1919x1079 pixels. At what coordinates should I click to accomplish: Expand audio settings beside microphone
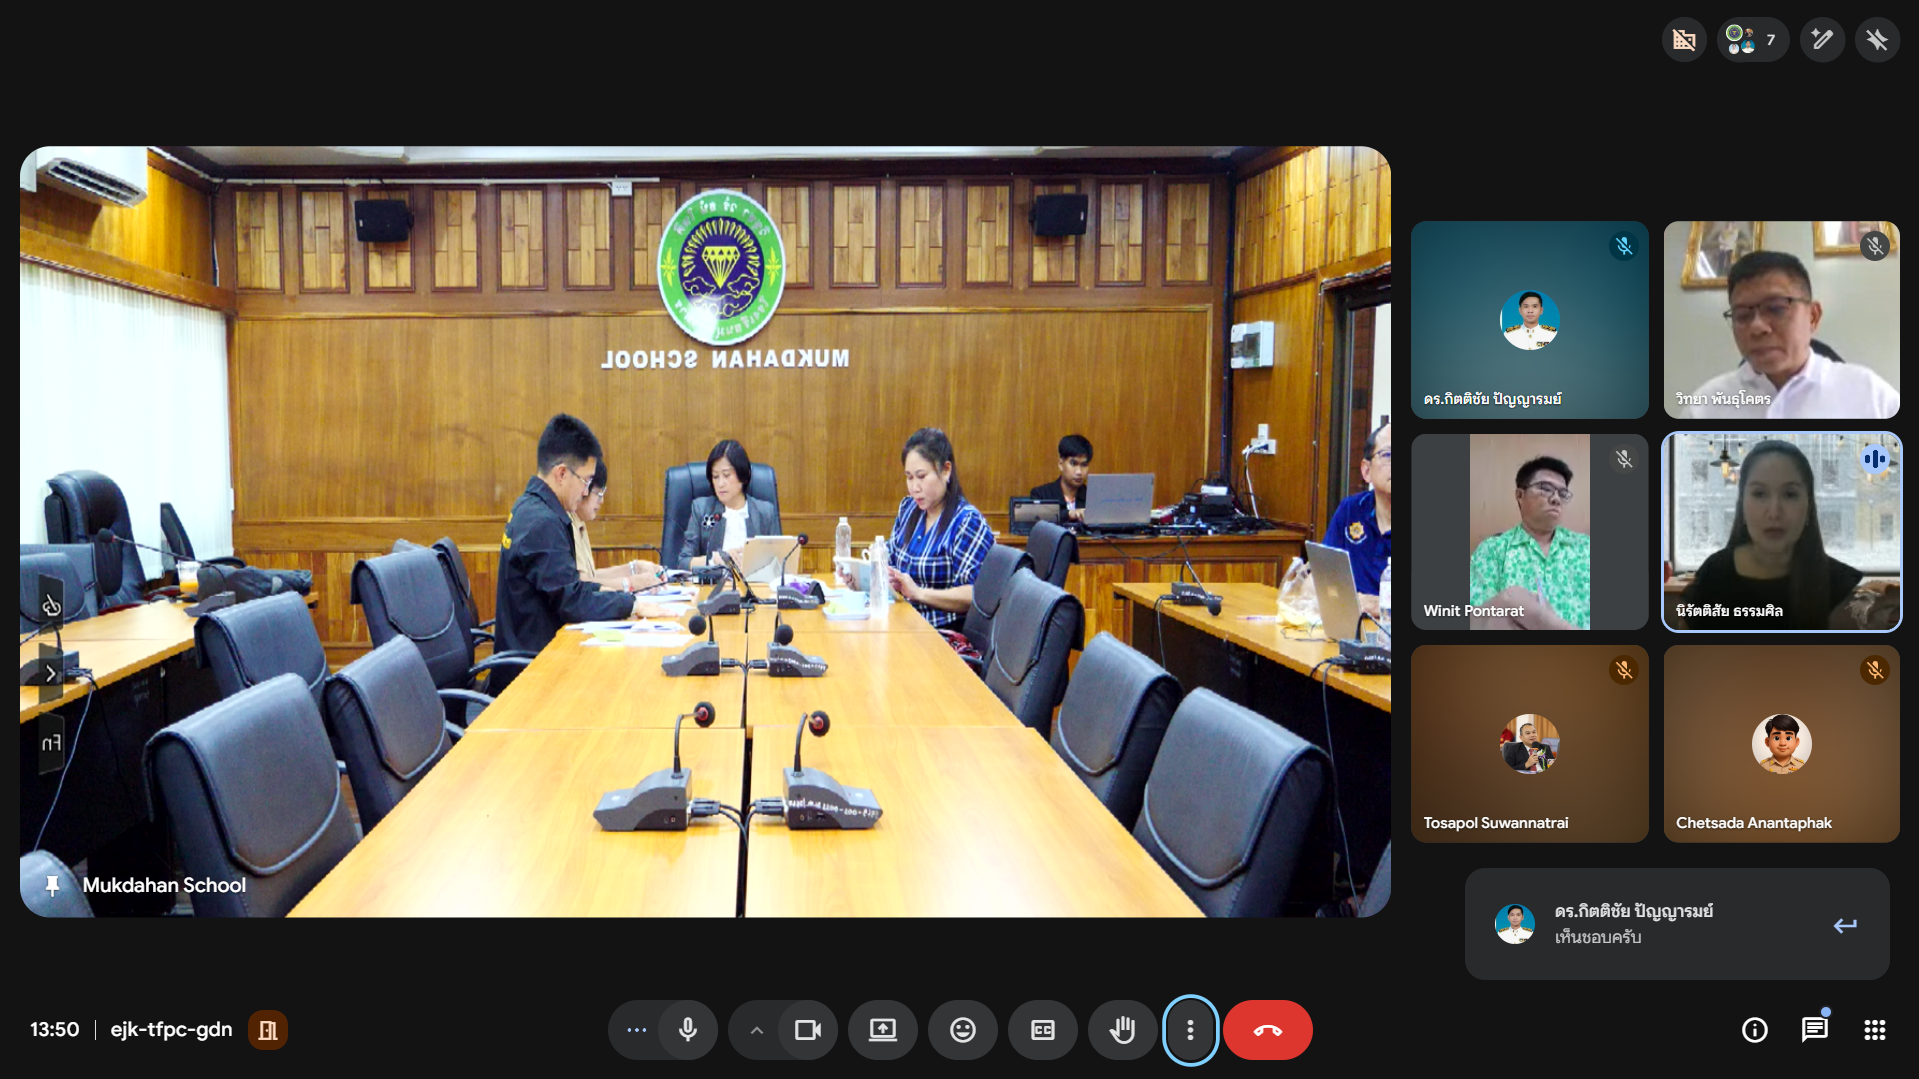pos(636,1030)
